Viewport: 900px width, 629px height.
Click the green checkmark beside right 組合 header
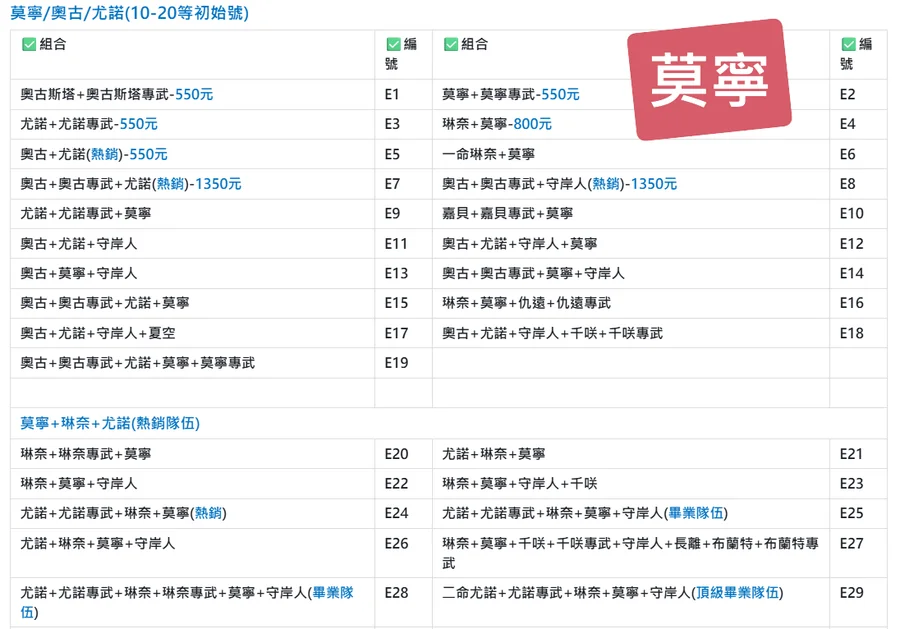[x=450, y=44]
